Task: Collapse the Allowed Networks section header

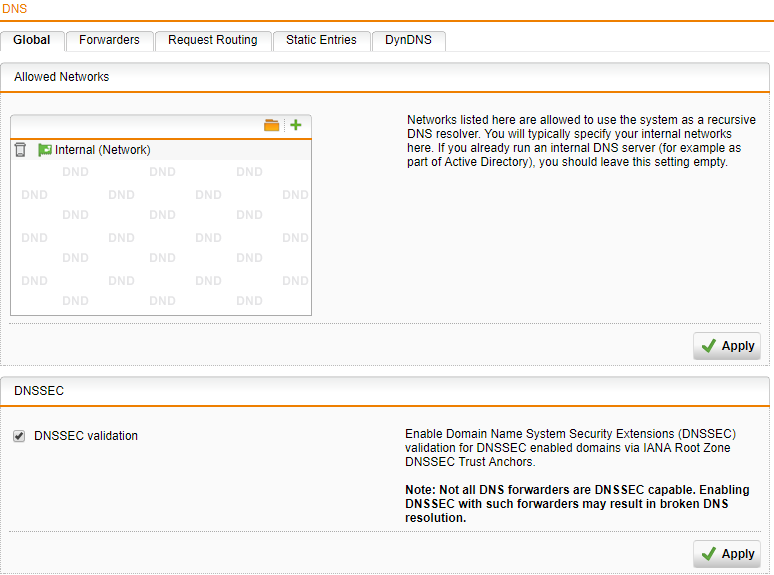Action: tap(62, 77)
